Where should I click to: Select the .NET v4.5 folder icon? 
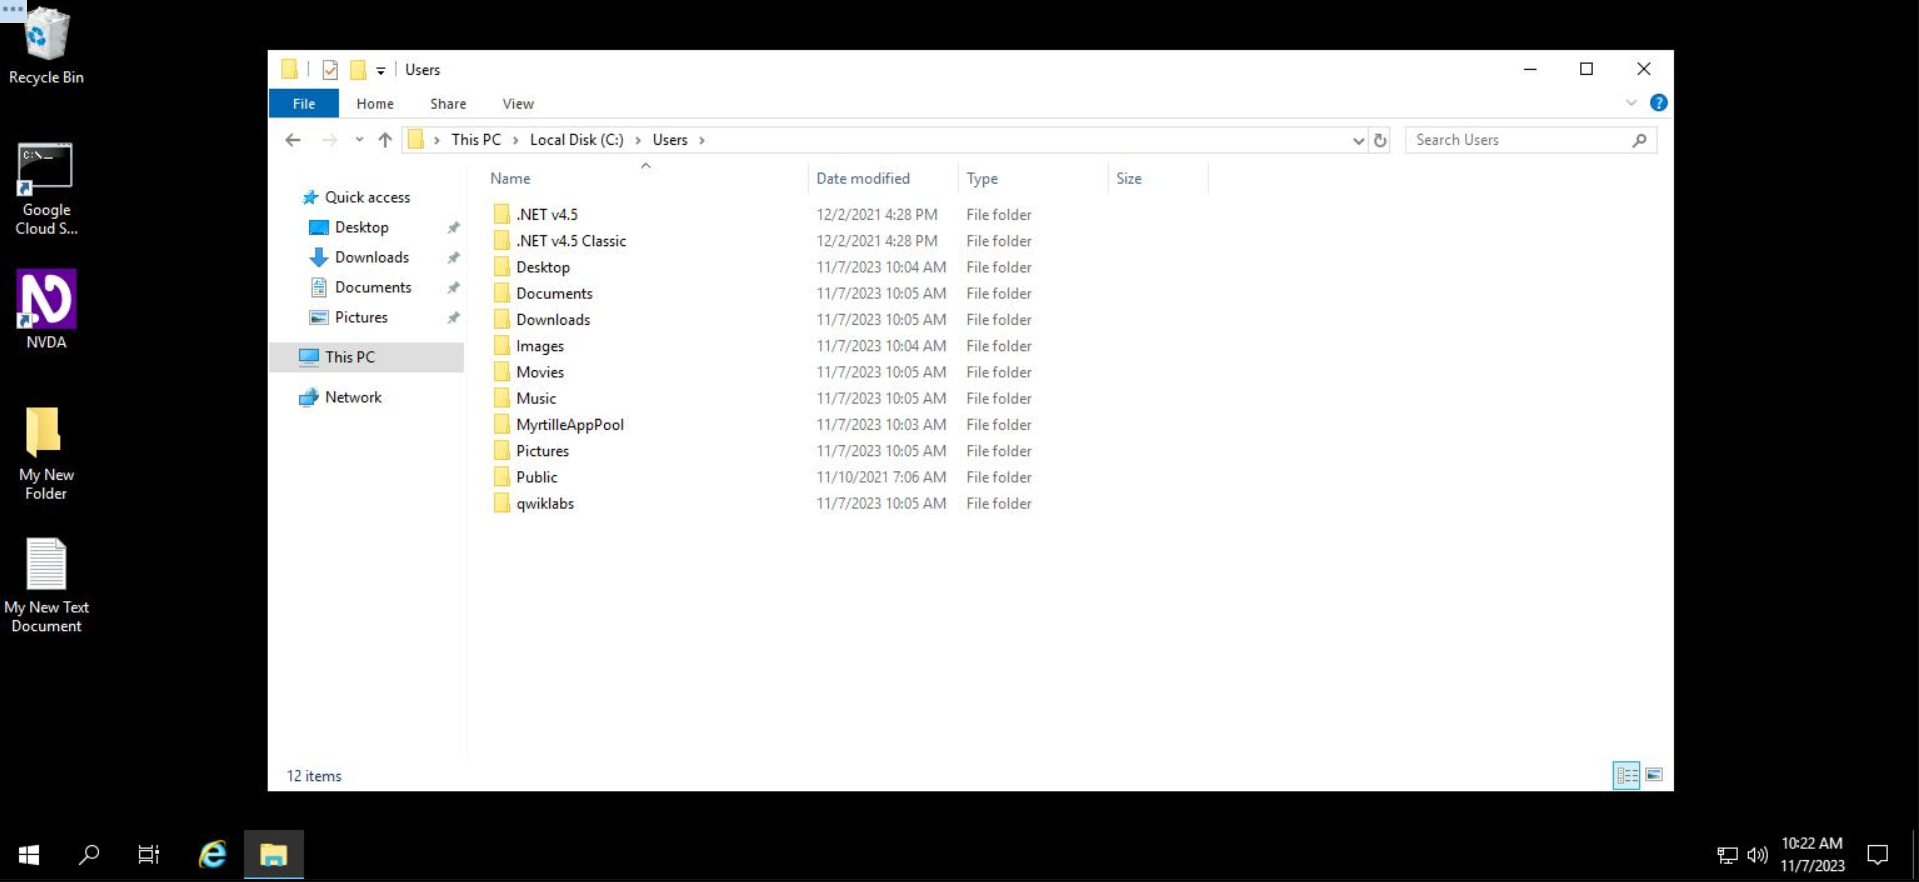pos(502,215)
